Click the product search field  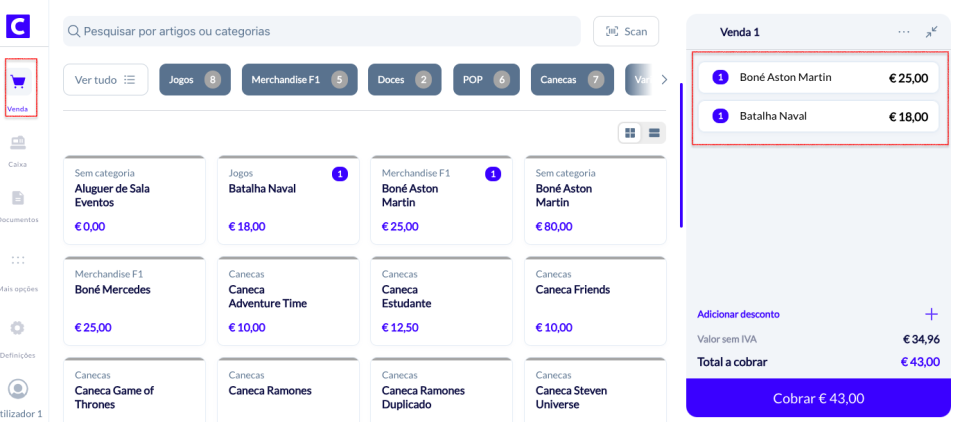click(x=321, y=31)
